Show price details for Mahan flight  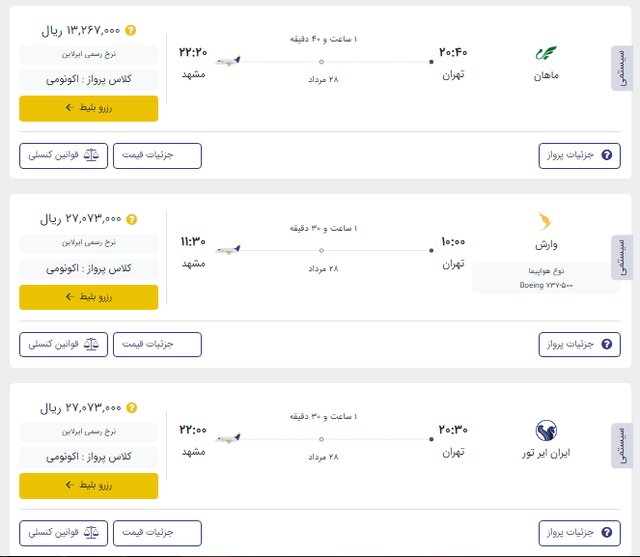(x=157, y=156)
